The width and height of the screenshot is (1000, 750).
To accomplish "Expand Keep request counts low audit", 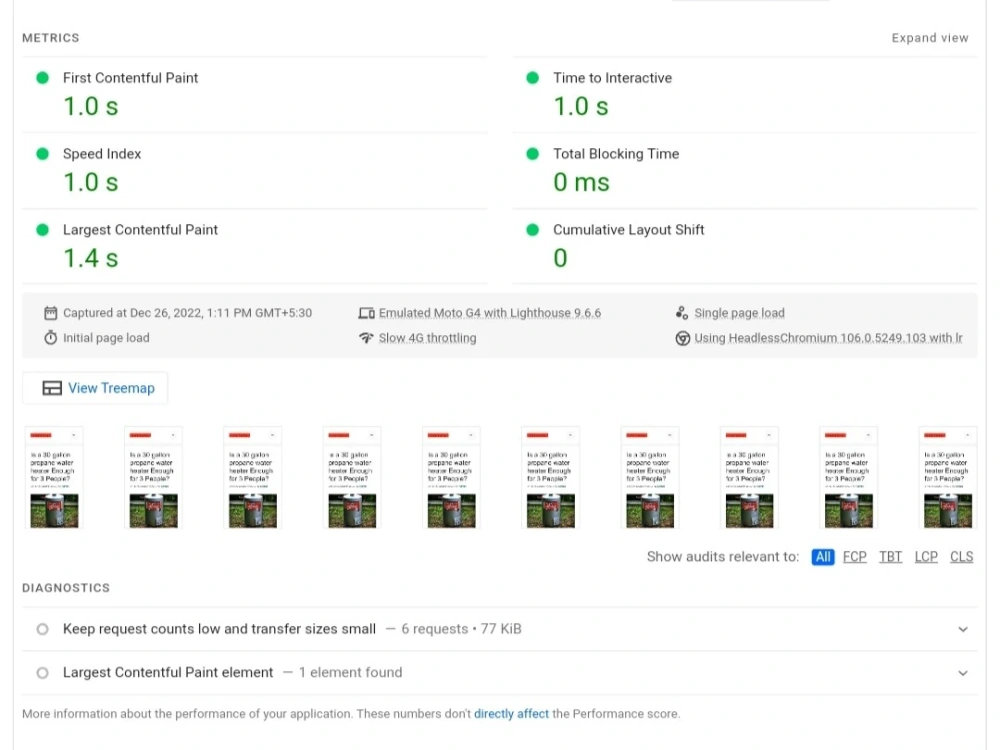I will pos(499,629).
